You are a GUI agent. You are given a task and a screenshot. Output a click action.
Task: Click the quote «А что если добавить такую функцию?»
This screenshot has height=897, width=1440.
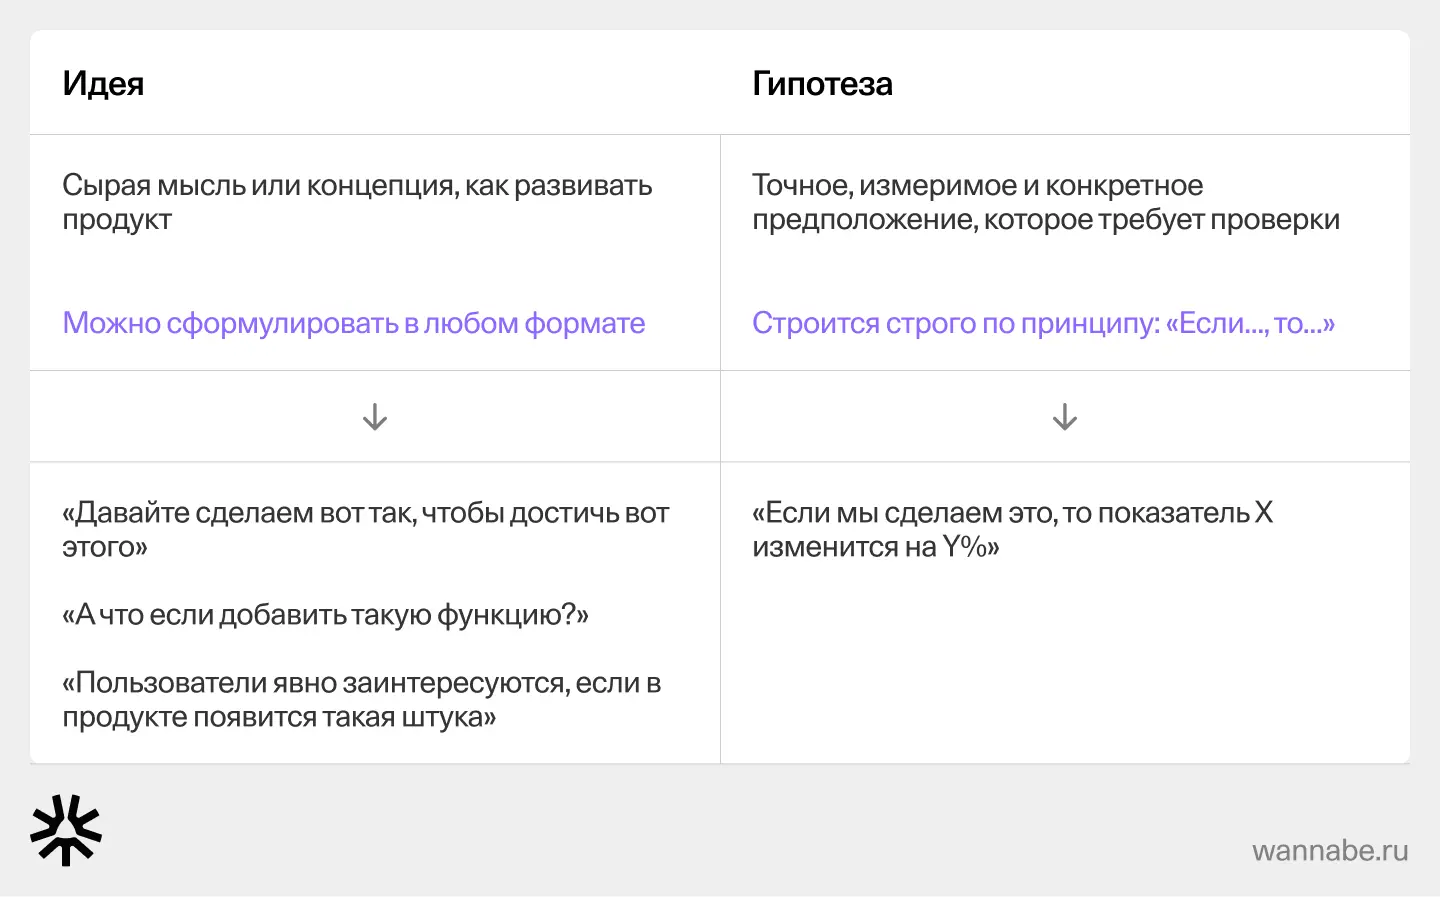click(325, 615)
